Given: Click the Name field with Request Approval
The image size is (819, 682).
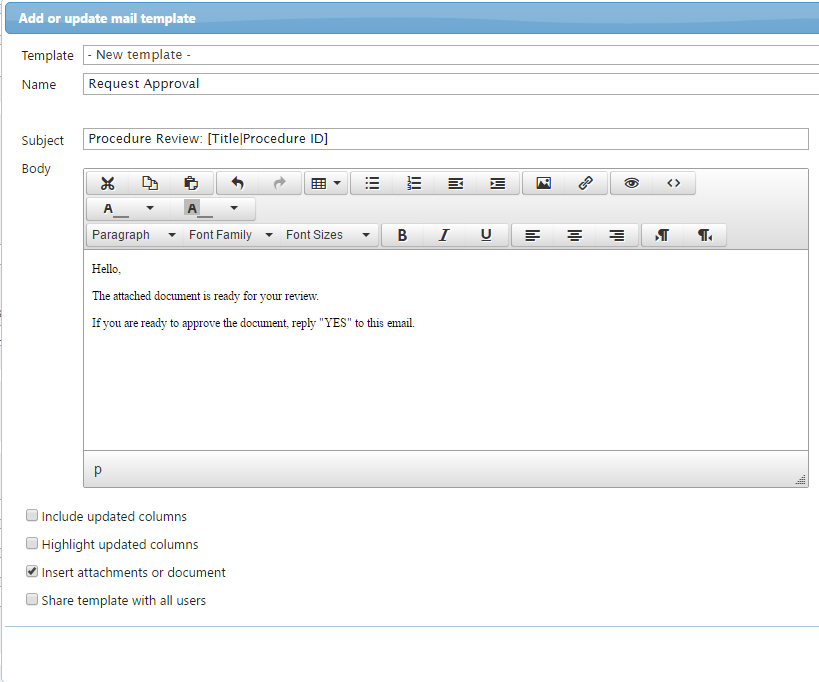Looking at the screenshot, I should point(451,84).
